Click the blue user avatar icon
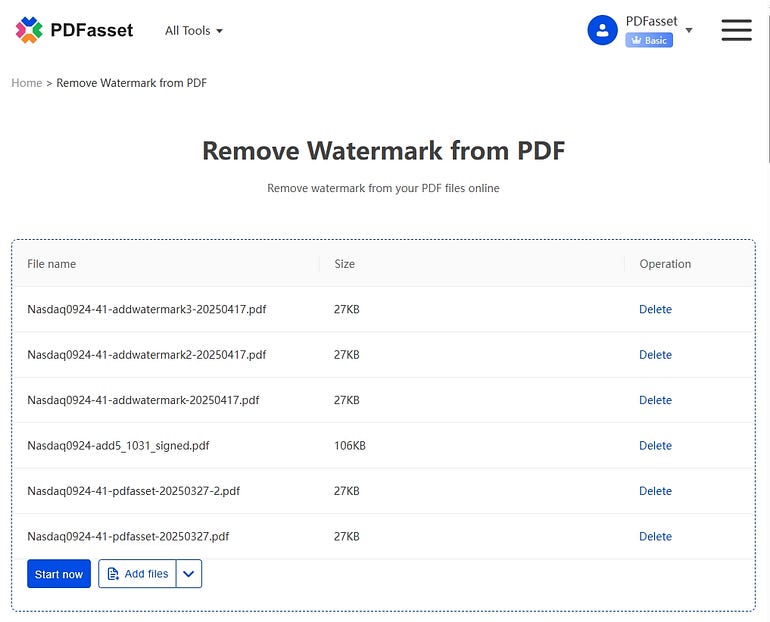Viewport: 770px width, 622px height. coord(602,30)
